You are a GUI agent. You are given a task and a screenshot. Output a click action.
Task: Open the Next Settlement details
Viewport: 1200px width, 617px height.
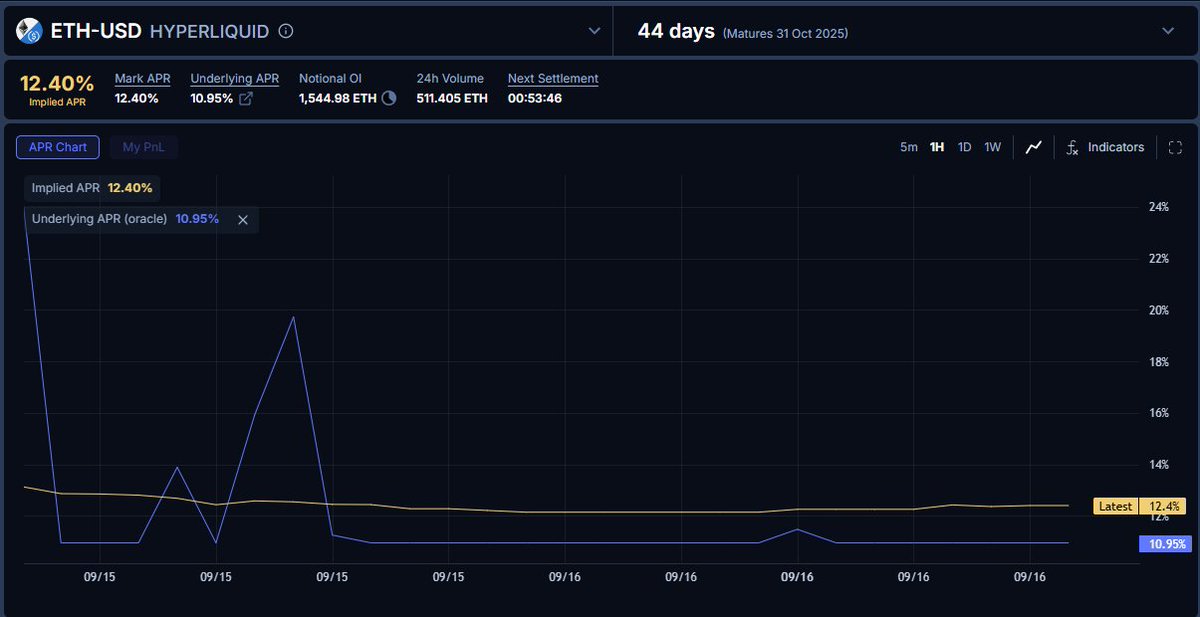click(x=552, y=78)
